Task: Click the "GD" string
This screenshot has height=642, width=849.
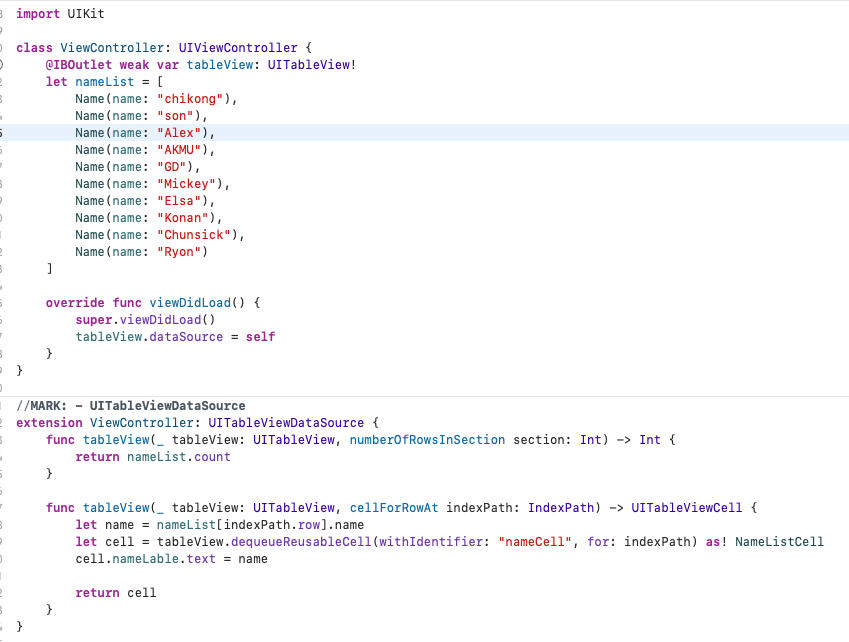Action: pos(172,167)
